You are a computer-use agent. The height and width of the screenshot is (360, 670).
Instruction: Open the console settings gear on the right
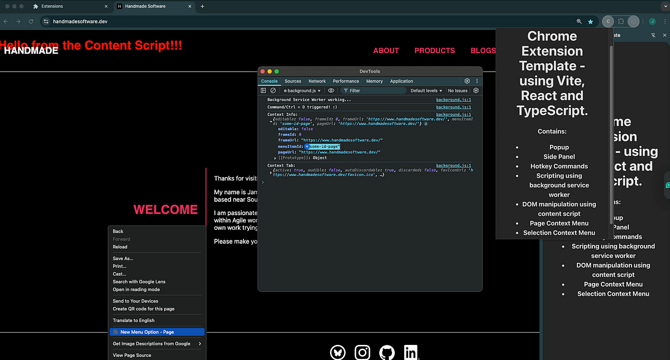(x=476, y=91)
